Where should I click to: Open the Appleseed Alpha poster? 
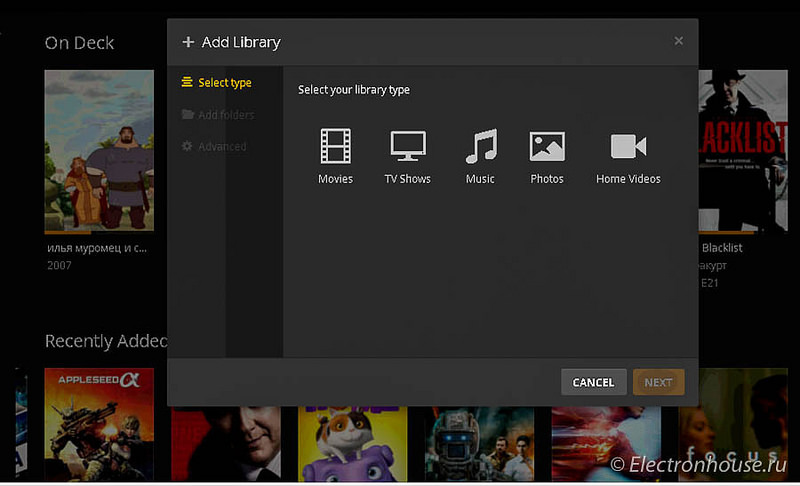coord(99,424)
